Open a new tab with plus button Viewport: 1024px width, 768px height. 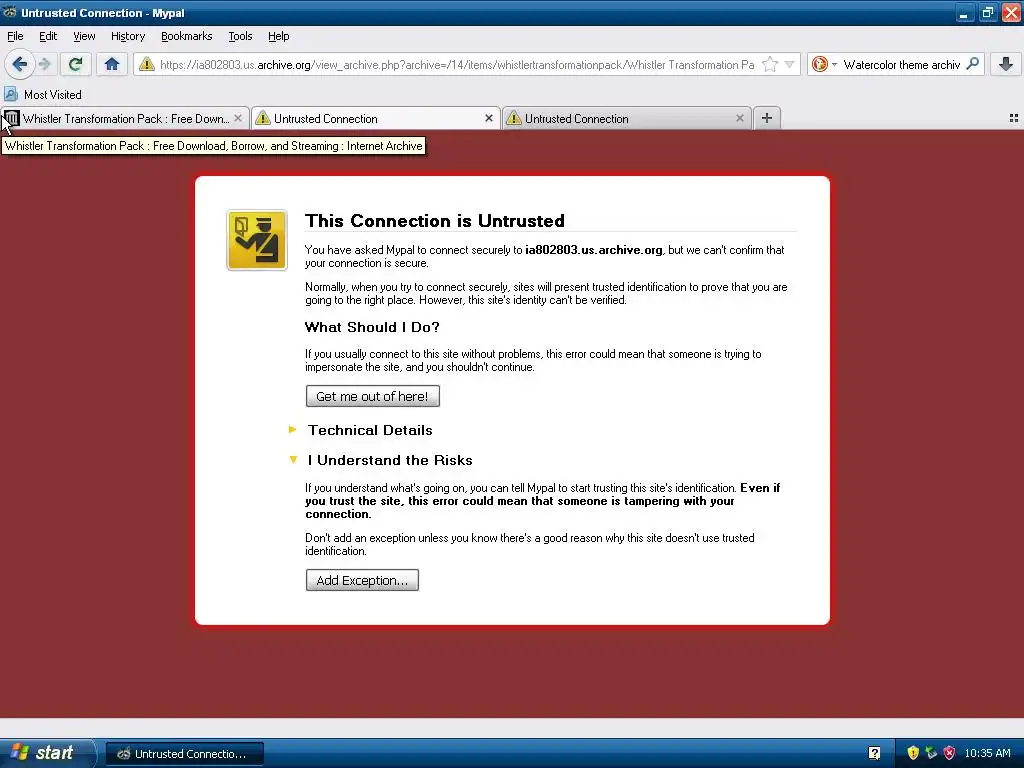click(767, 118)
